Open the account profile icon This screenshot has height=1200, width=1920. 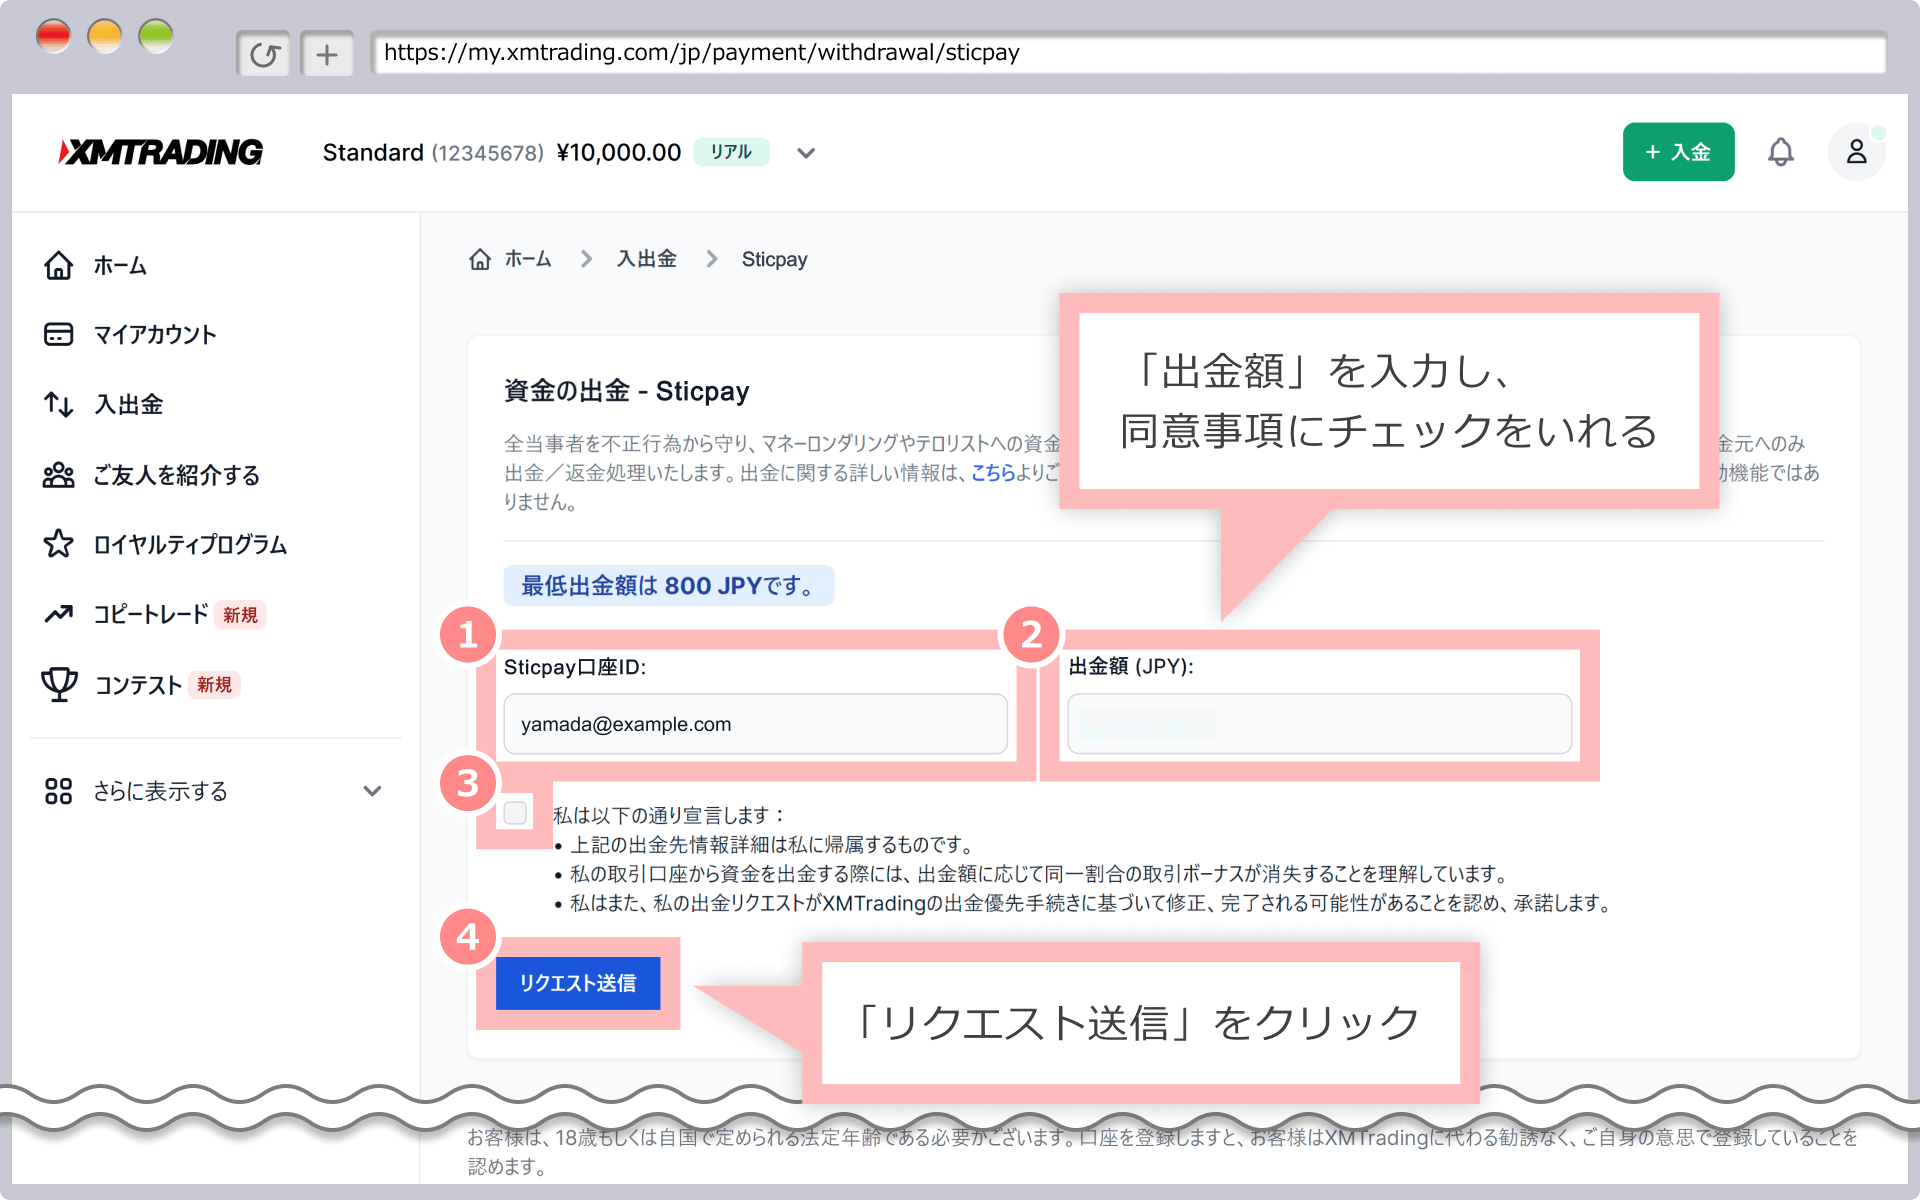1856,152
